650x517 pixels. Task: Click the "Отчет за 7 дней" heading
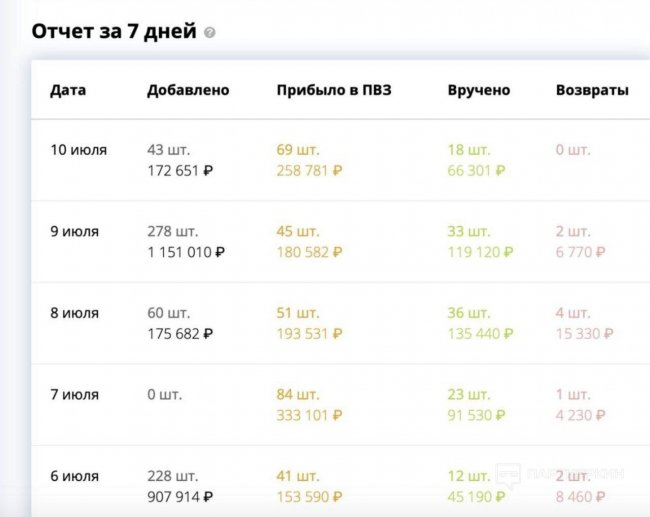pos(114,31)
